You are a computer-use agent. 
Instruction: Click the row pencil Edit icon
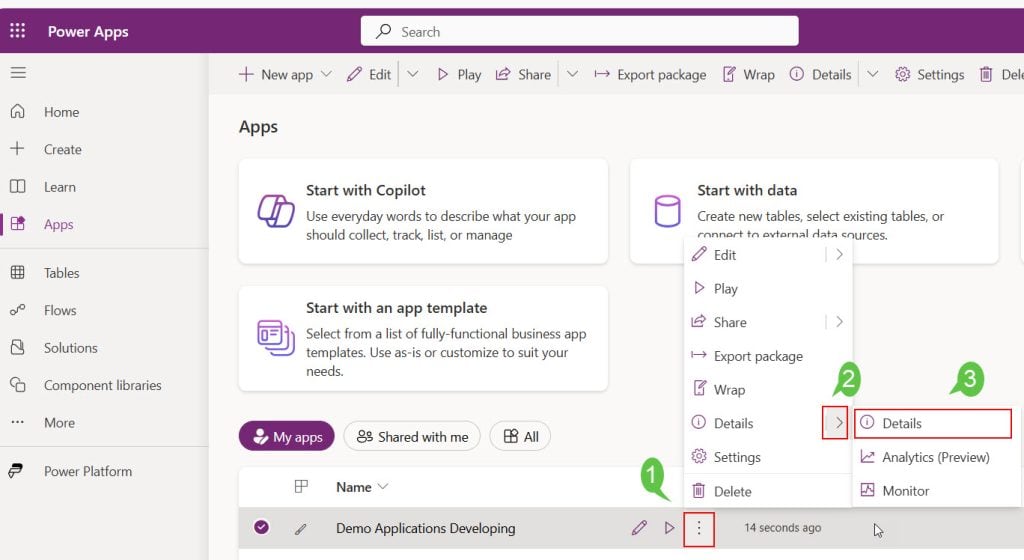tap(639, 527)
